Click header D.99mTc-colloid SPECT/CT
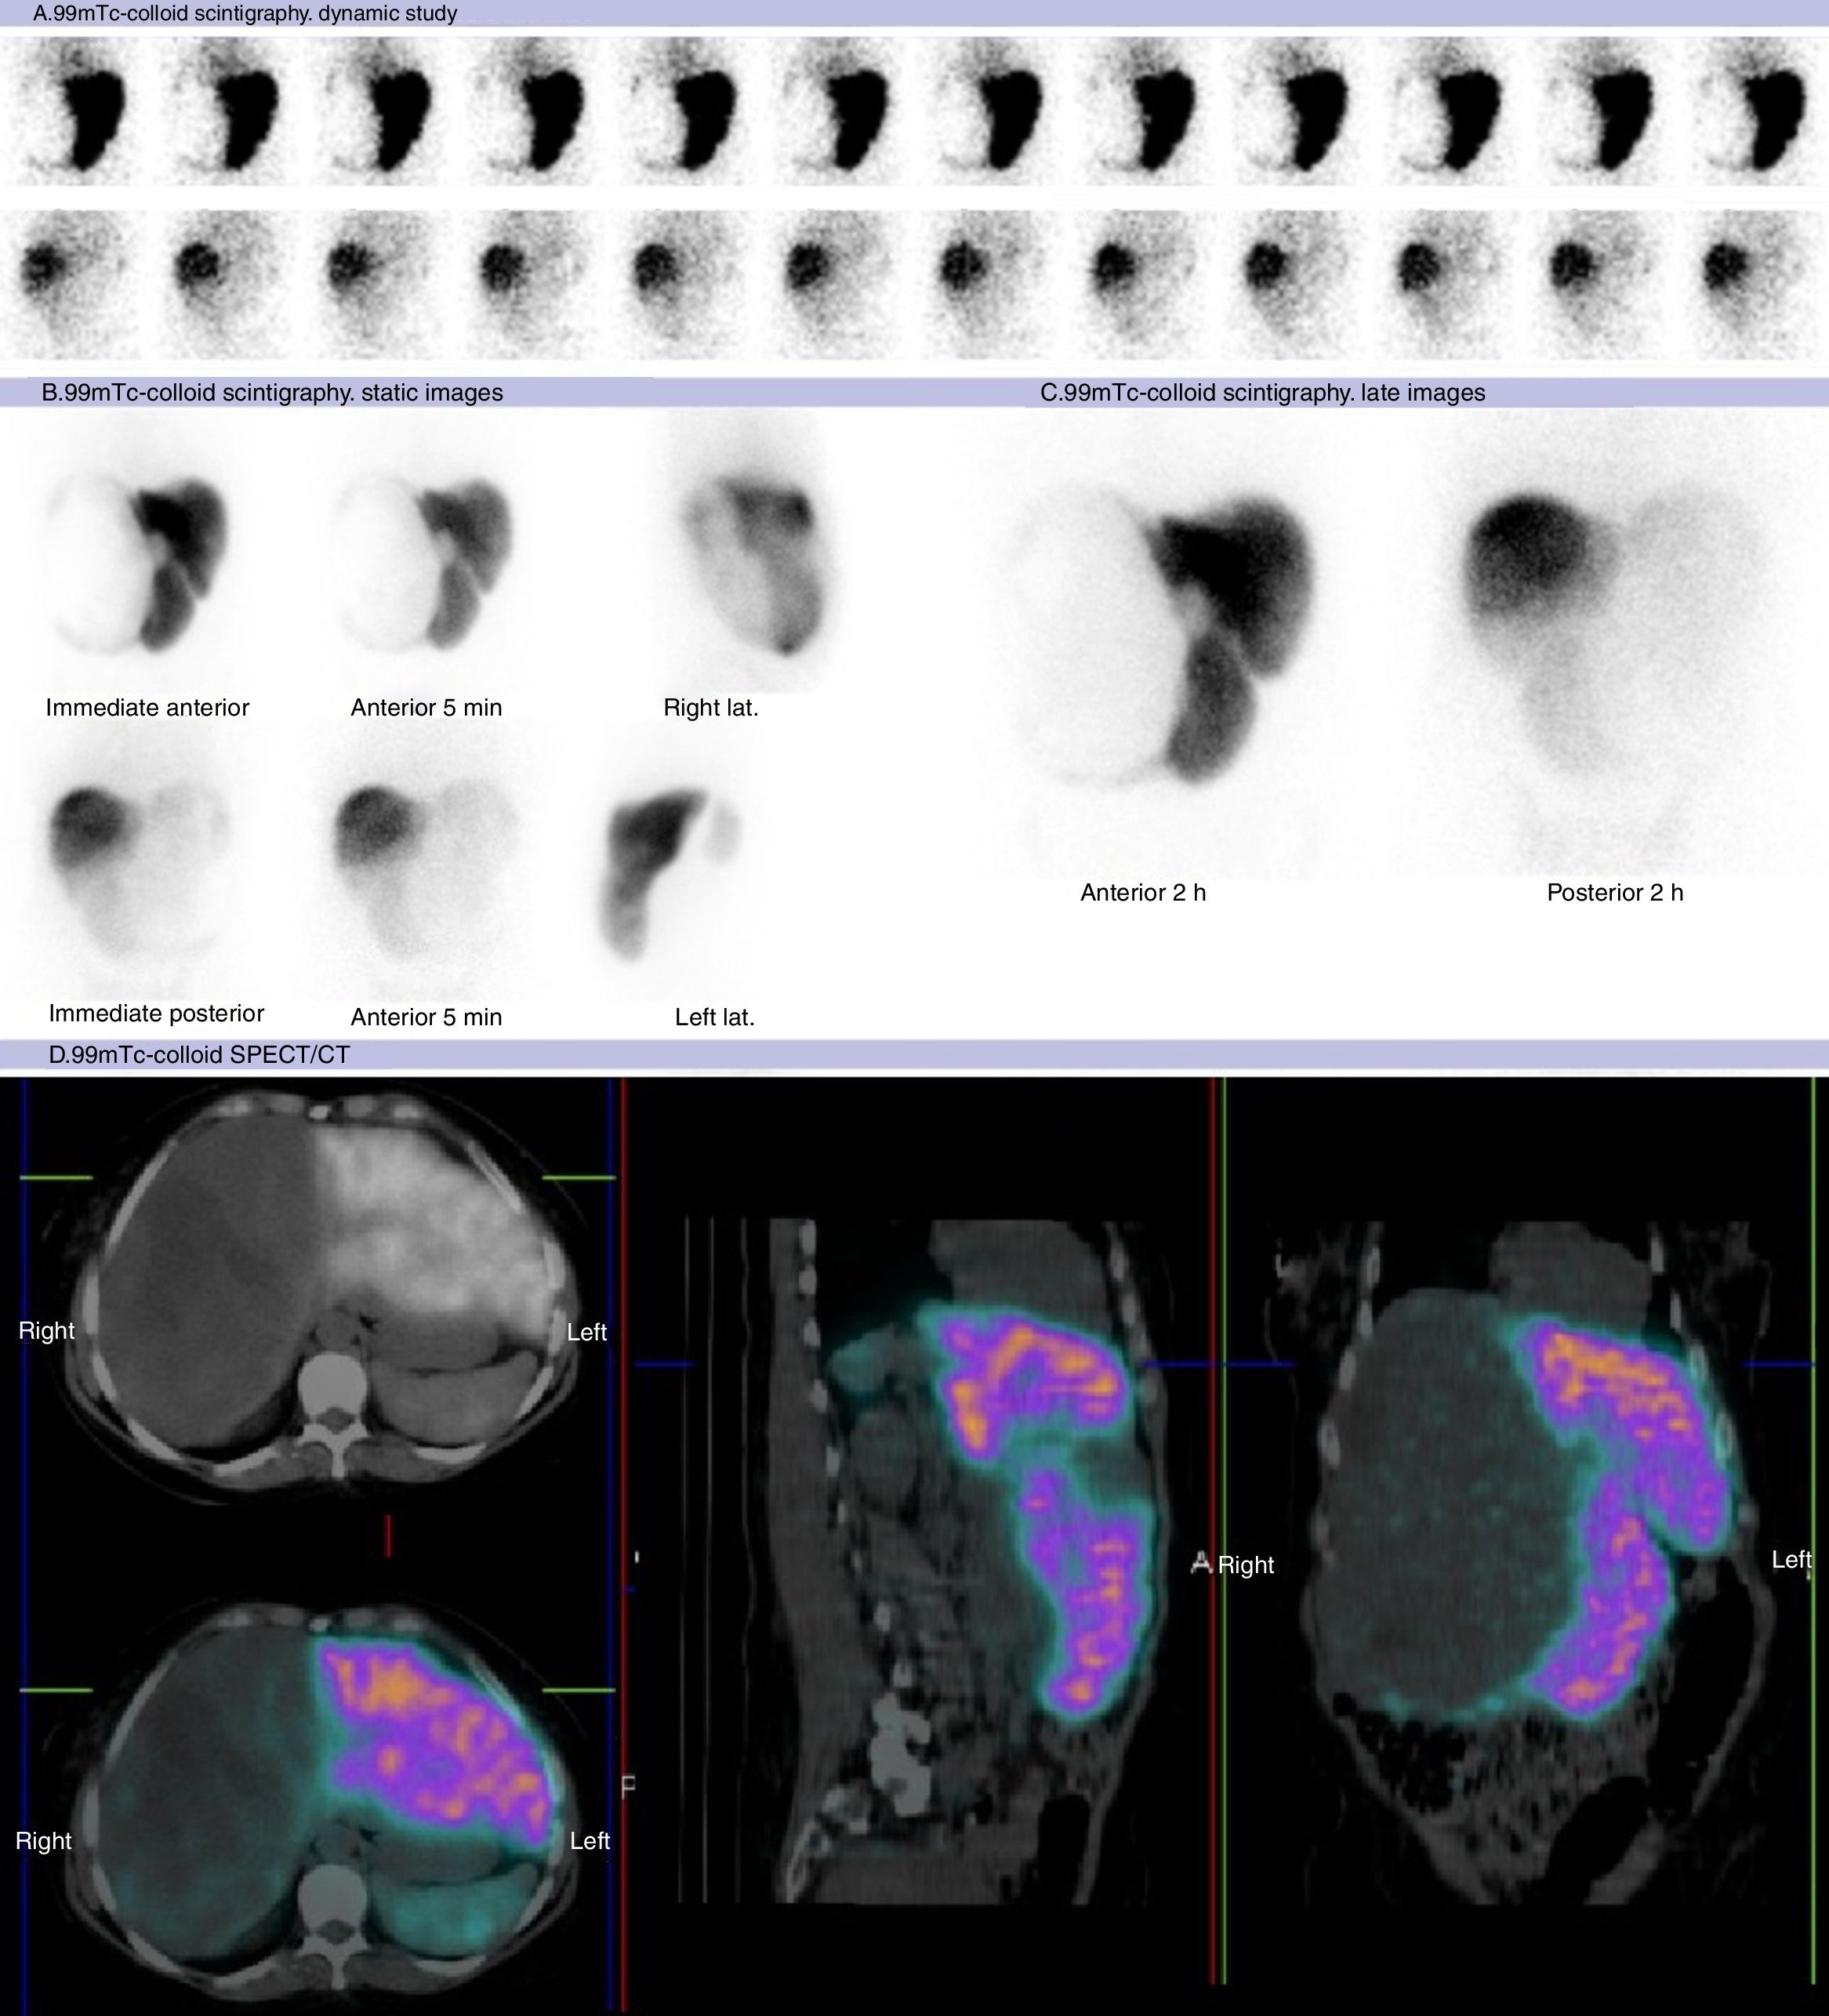 point(199,1055)
